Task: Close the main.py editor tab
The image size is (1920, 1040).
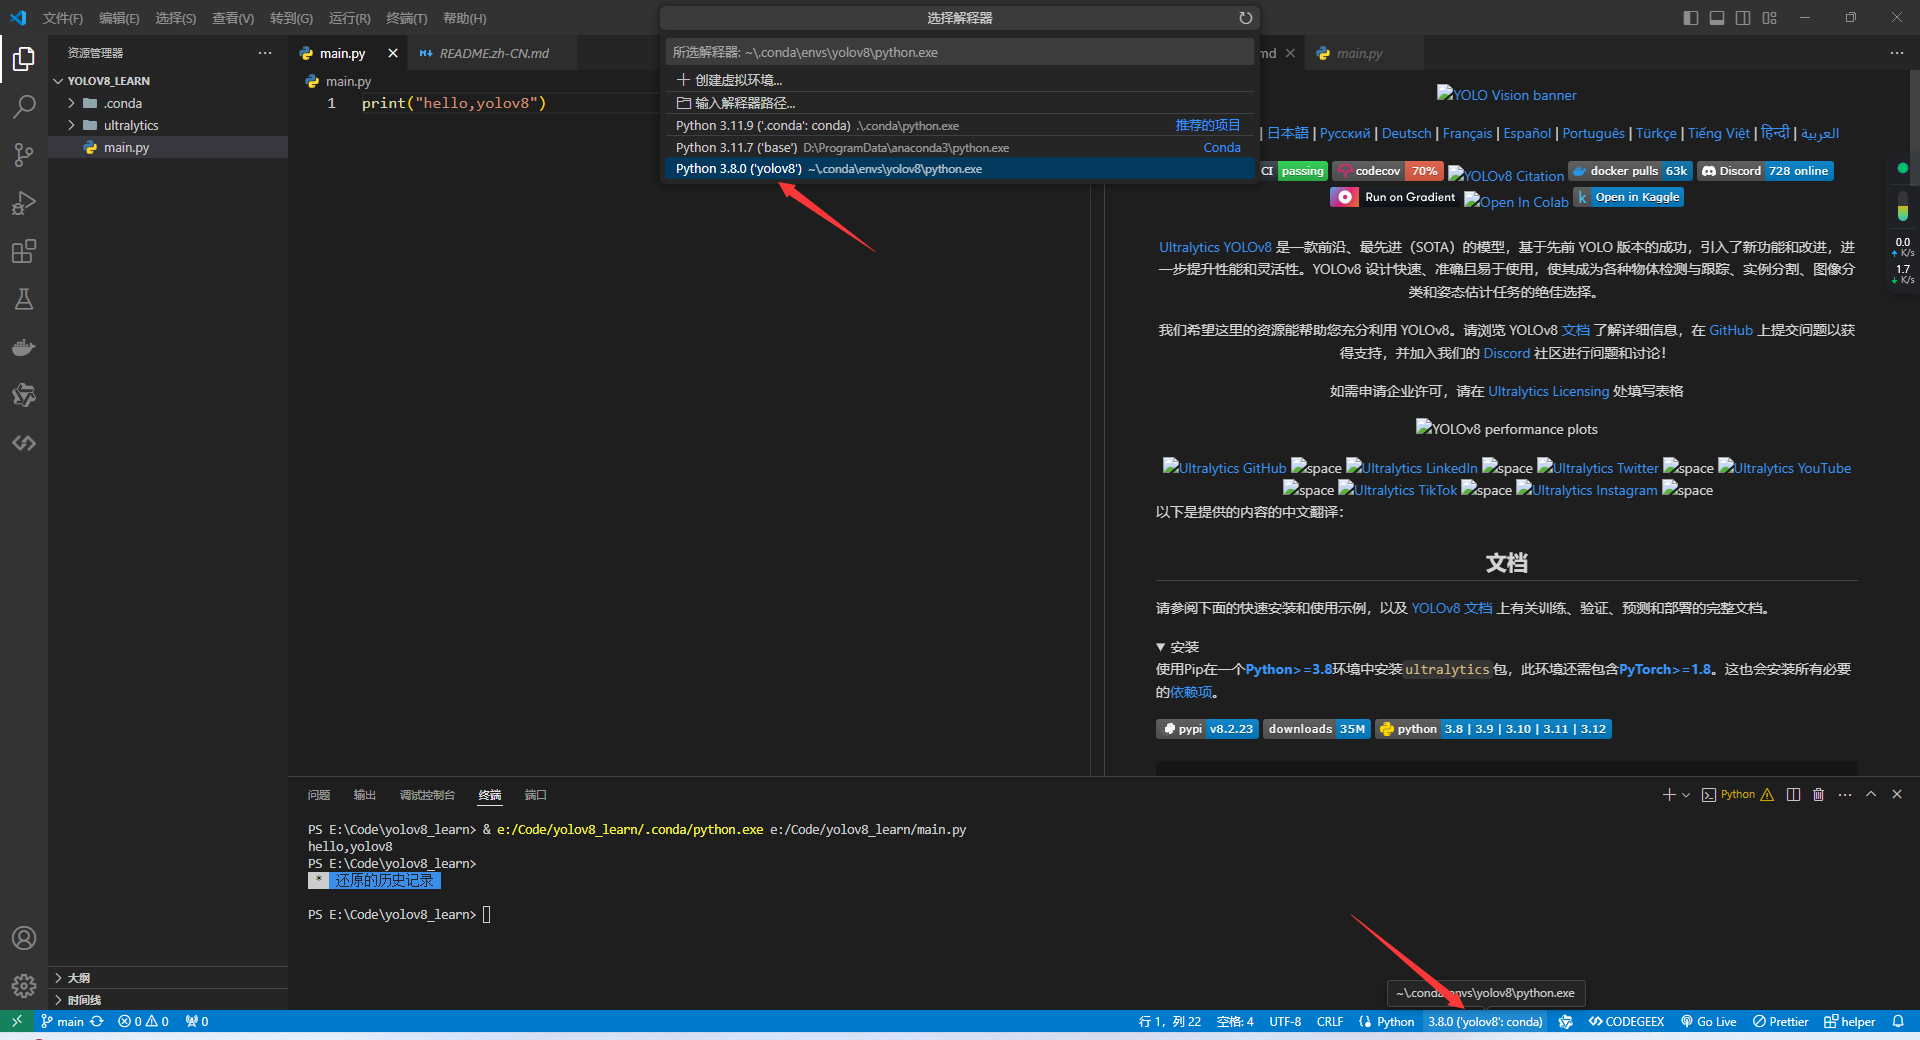Action: point(393,53)
